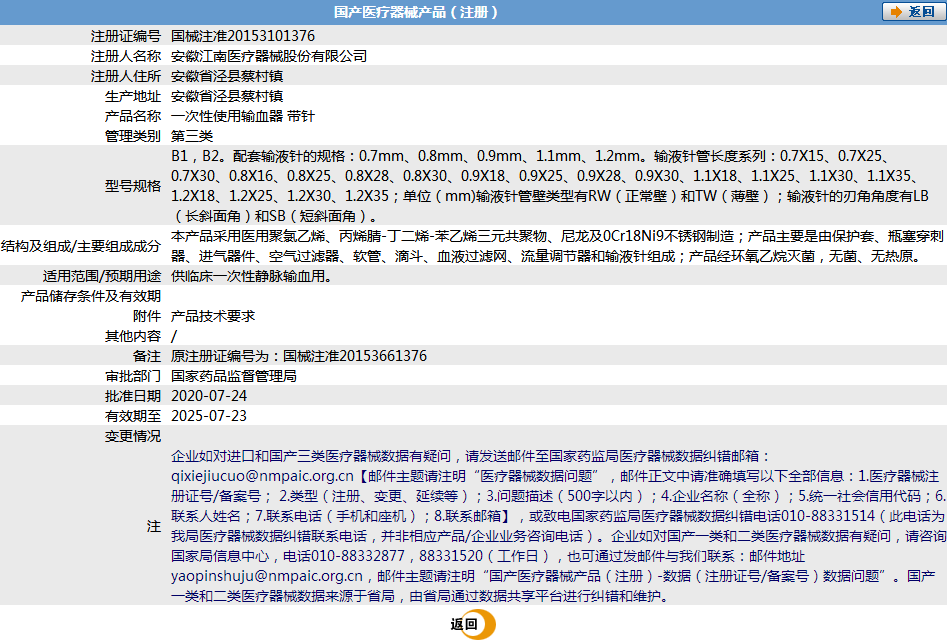The height and width of the screenshot is (642, 951).
Task: Click the orange circle icon on bottom 返回
Action: (x=483, y=624)
